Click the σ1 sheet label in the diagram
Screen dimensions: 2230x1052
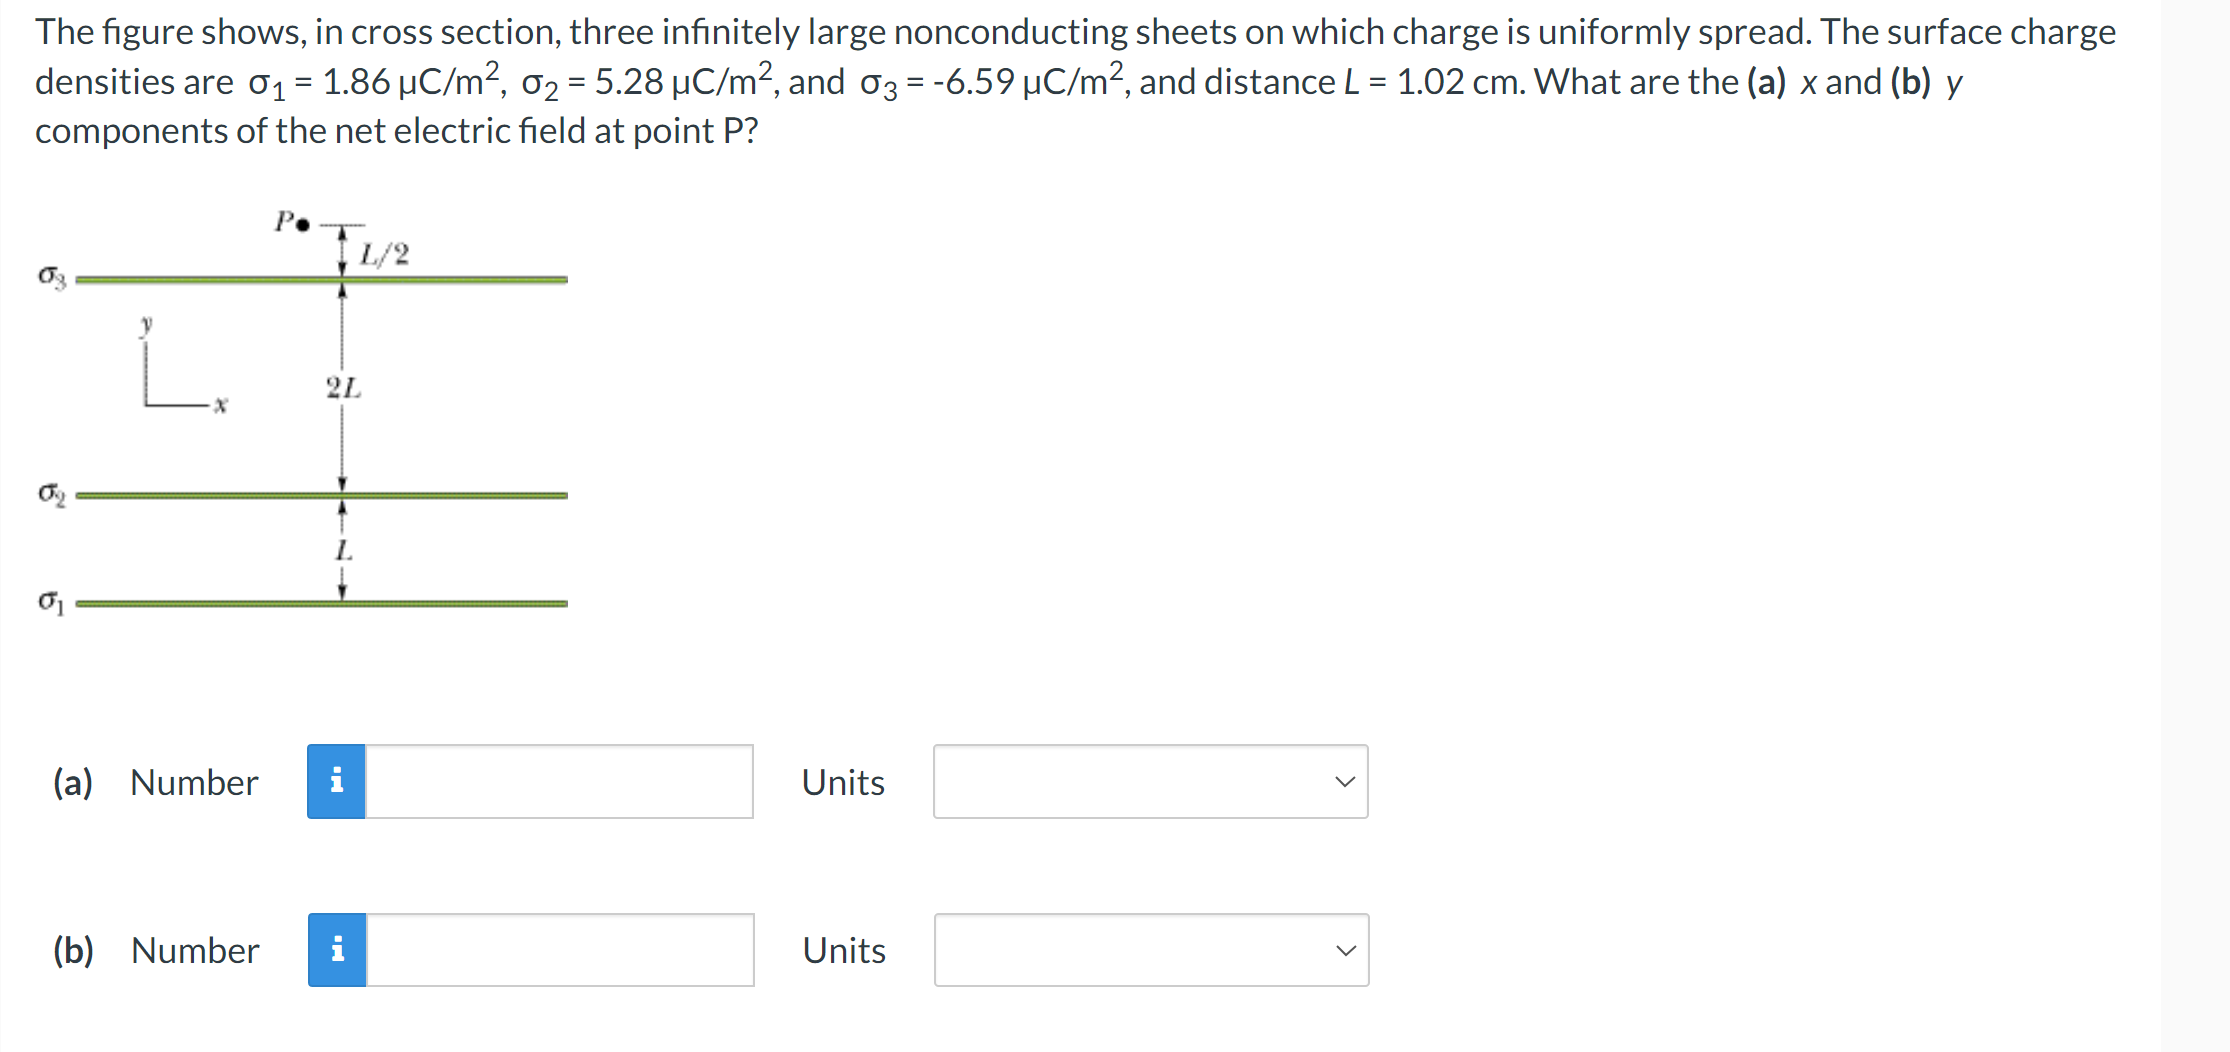pyautogui.click(x=52, y=602)
